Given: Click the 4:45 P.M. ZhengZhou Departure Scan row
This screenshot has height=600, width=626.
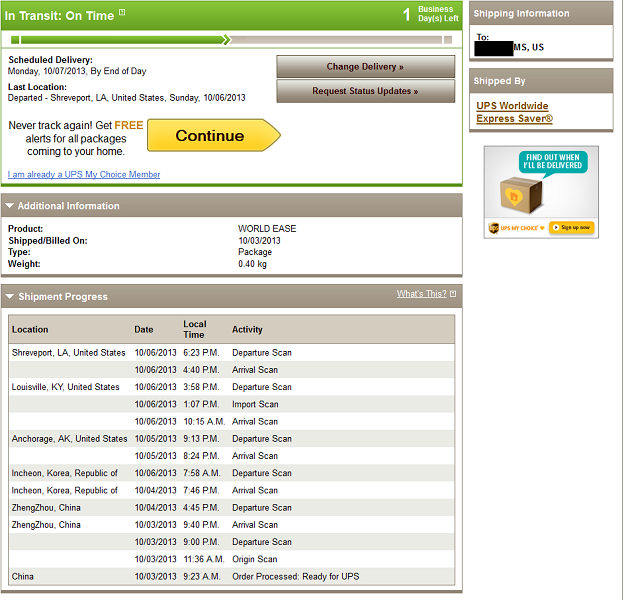Looking at the screenshot, I should [x=232, y=508].
